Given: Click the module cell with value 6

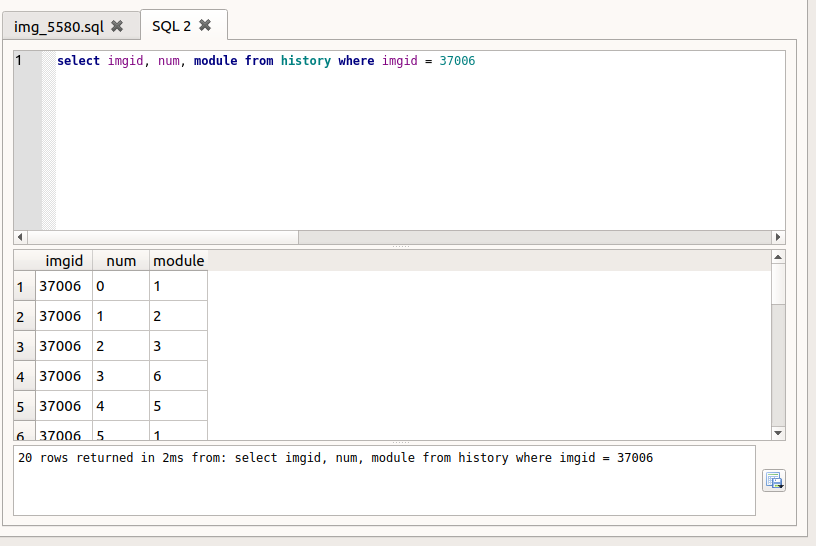Looking at the screenshot, I should click(x=178, y=376).
